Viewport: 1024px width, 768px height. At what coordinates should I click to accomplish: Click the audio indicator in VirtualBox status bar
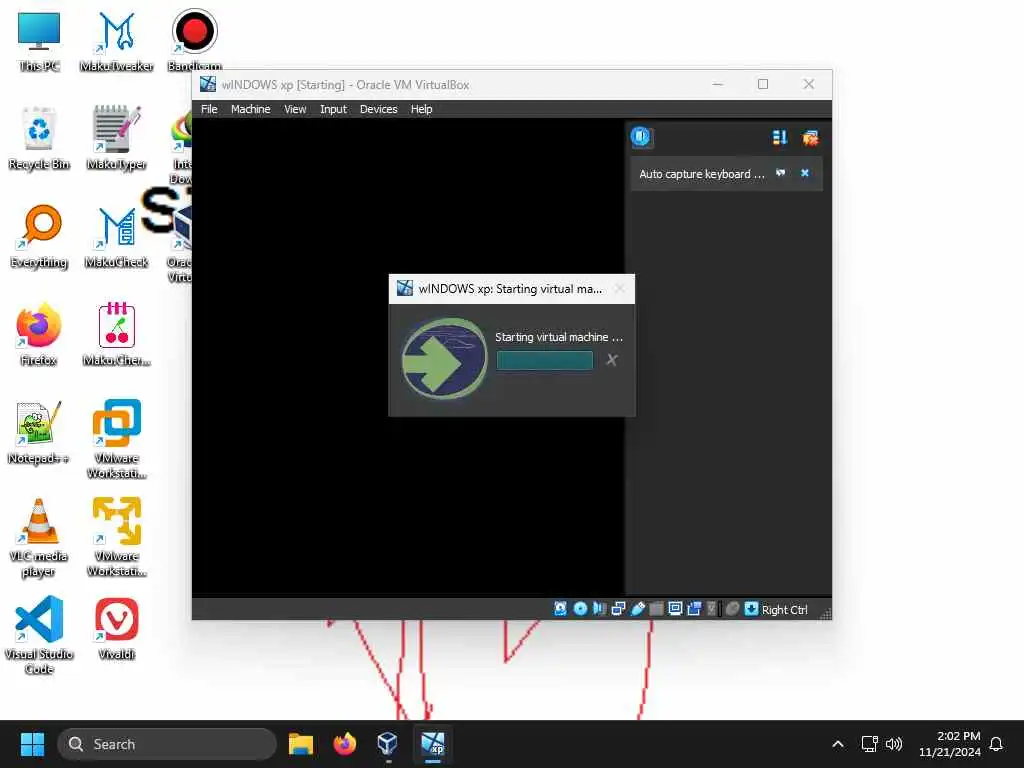[599, 609]
